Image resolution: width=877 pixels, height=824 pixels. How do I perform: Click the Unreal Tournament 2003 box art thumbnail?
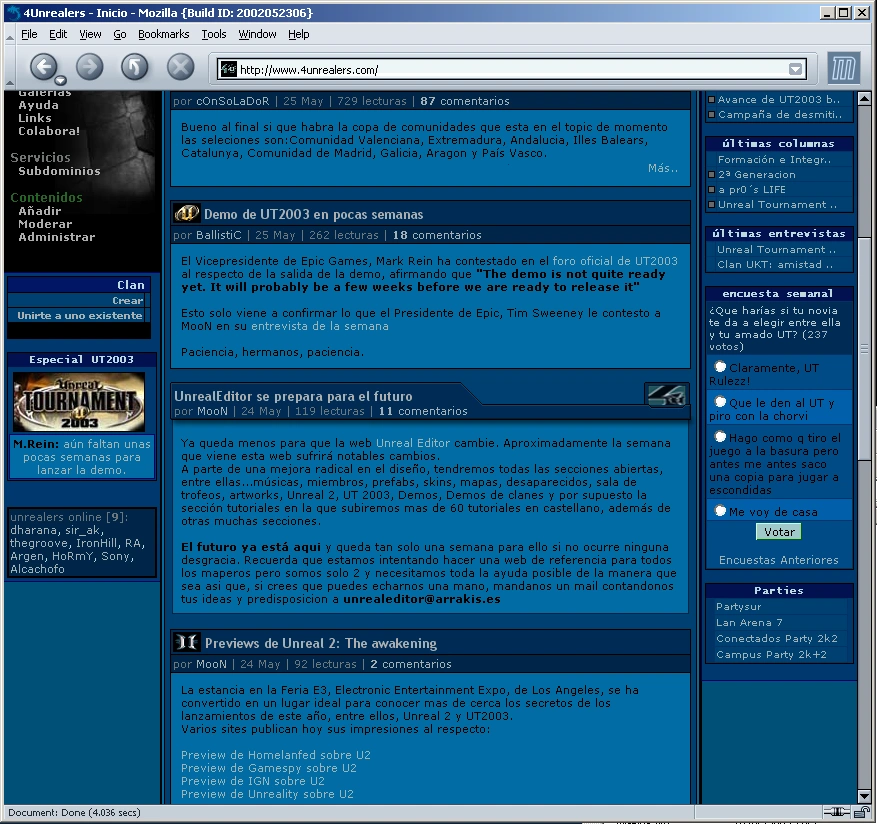coord(78,402)
